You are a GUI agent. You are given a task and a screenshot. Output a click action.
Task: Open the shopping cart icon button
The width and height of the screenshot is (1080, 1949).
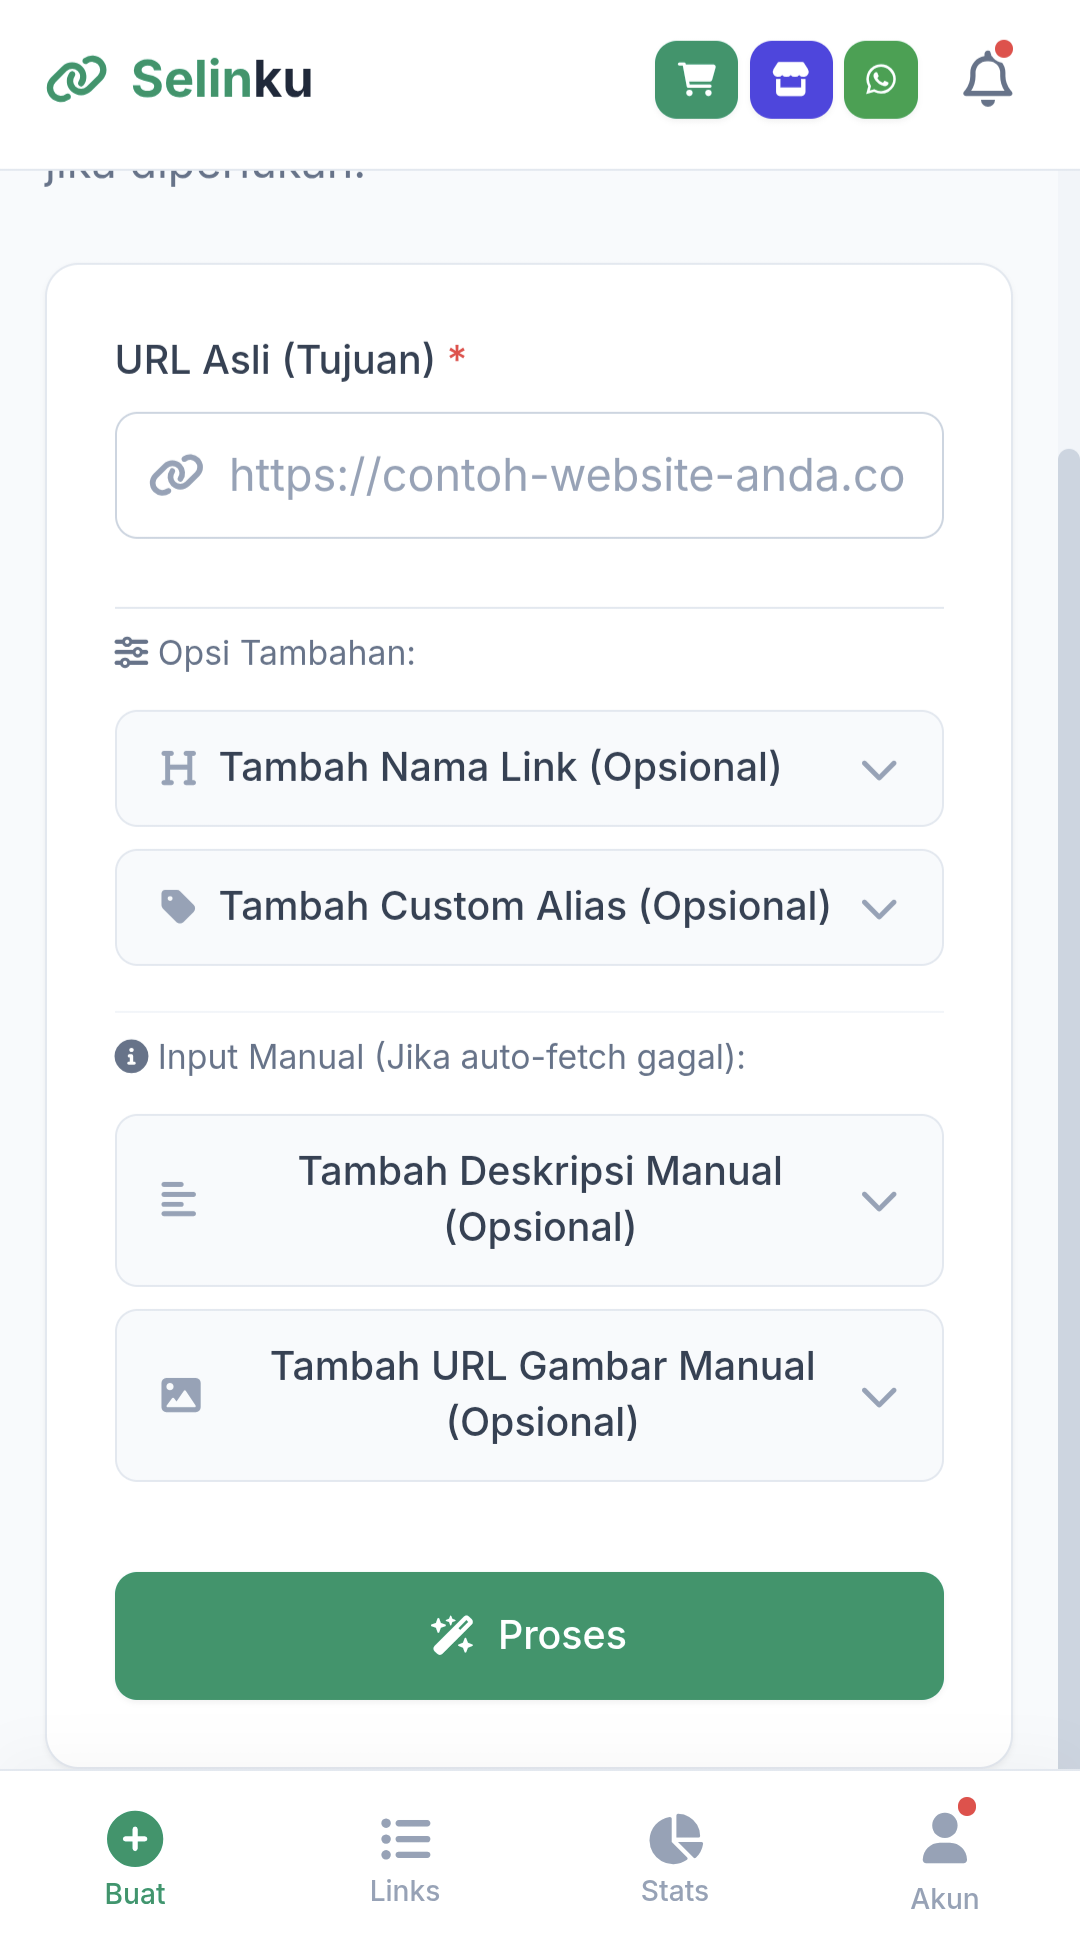696,80
